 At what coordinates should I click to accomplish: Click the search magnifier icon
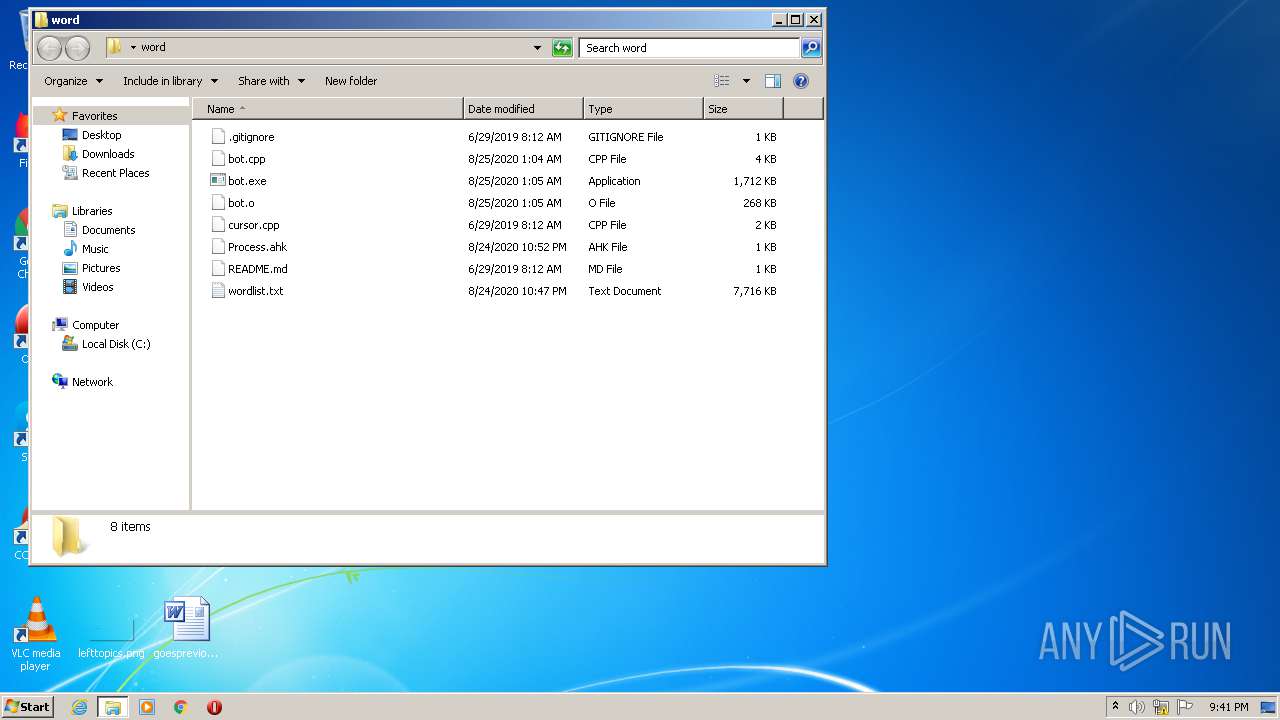click(811, 48)
